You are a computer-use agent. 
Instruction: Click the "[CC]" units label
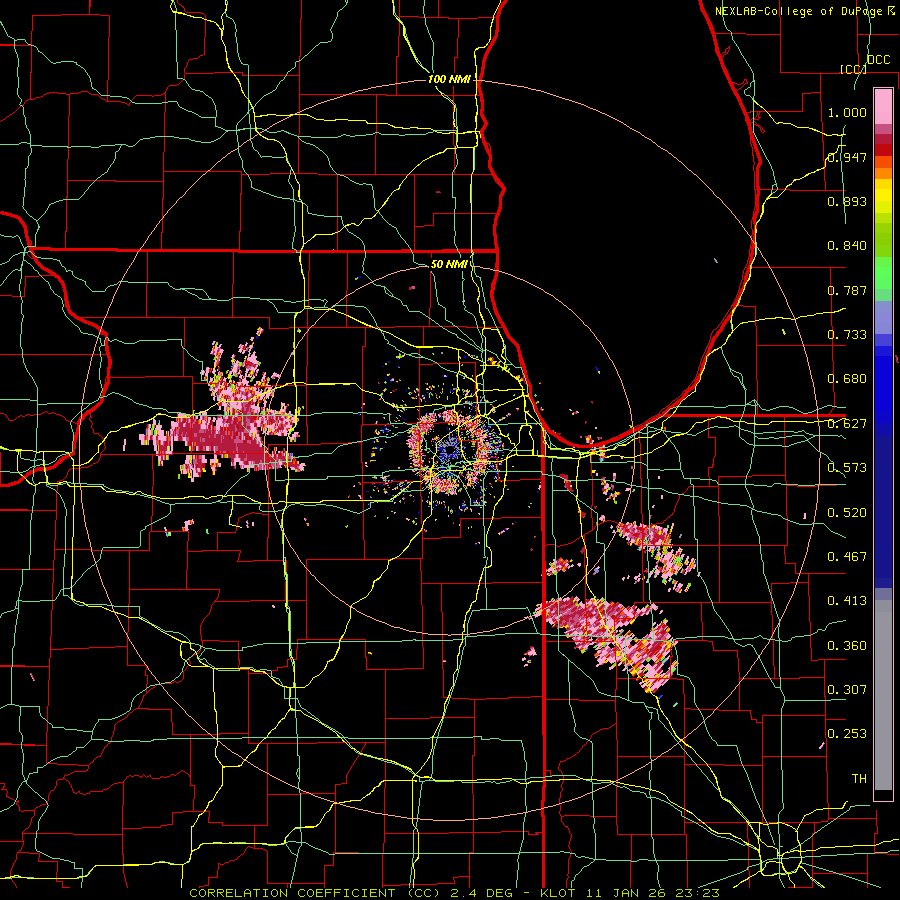coord(853,69)
